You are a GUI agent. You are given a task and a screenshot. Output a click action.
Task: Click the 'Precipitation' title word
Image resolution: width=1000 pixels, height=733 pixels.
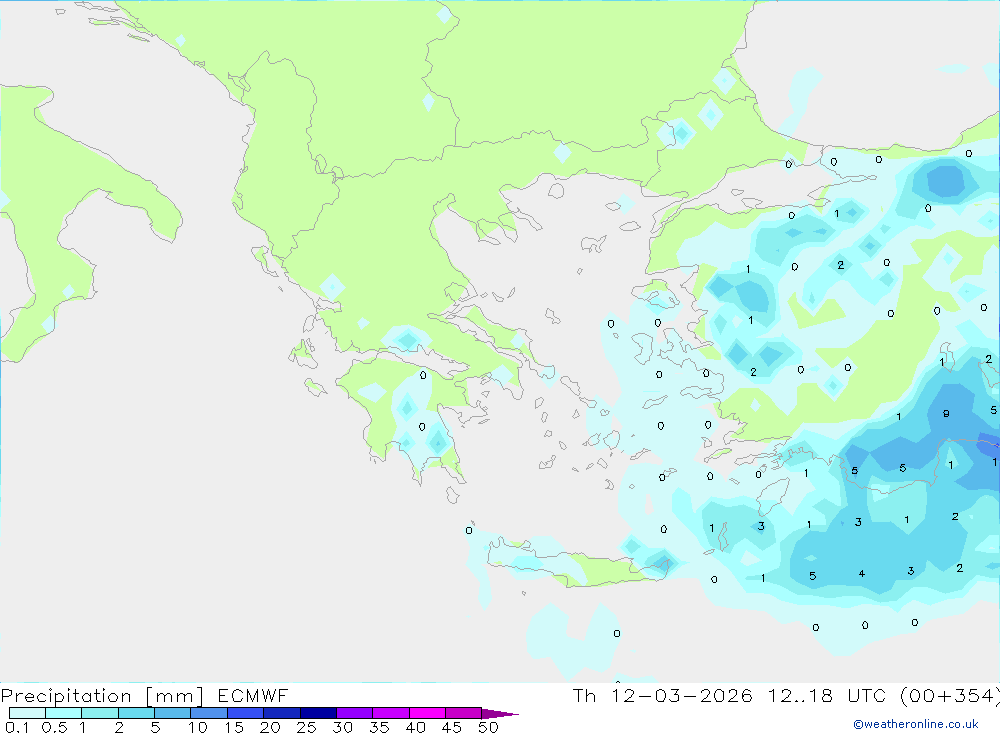66,695
